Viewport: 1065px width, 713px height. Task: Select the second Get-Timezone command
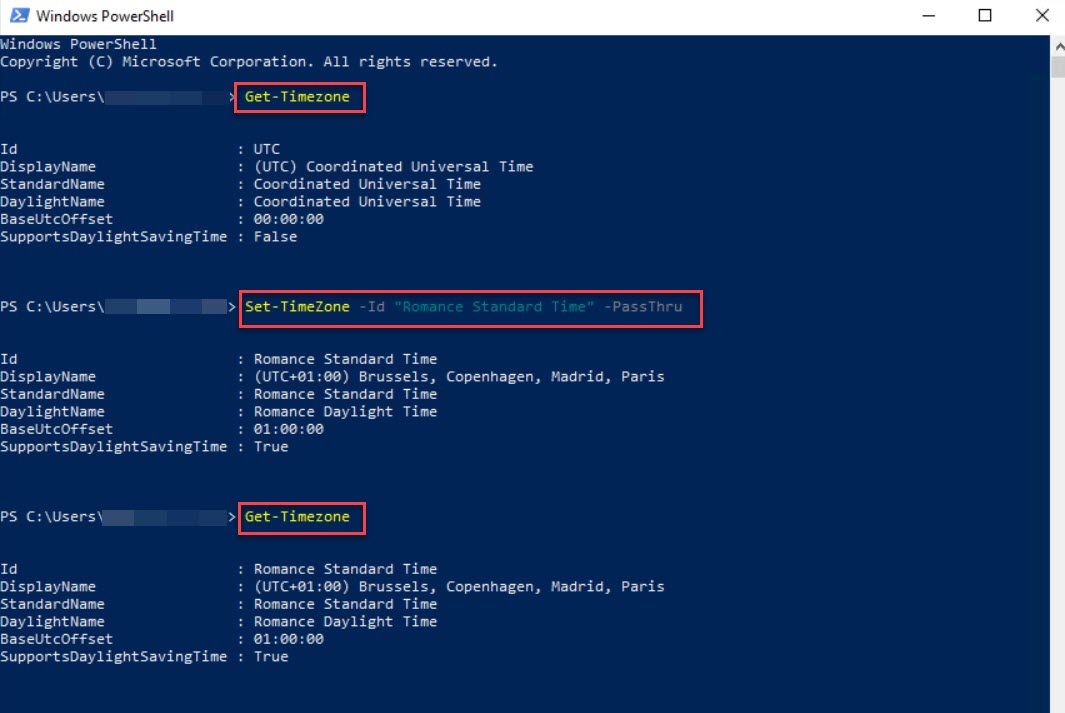click(300, 518)
